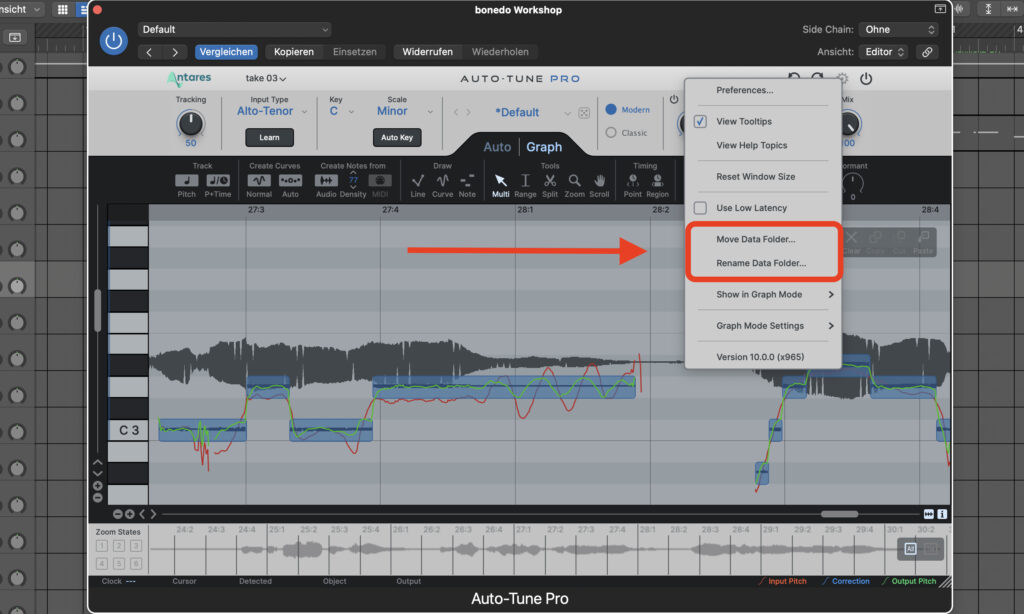
Task: Go to previous preset arrow in header
Action: click(x=150, y=52)
